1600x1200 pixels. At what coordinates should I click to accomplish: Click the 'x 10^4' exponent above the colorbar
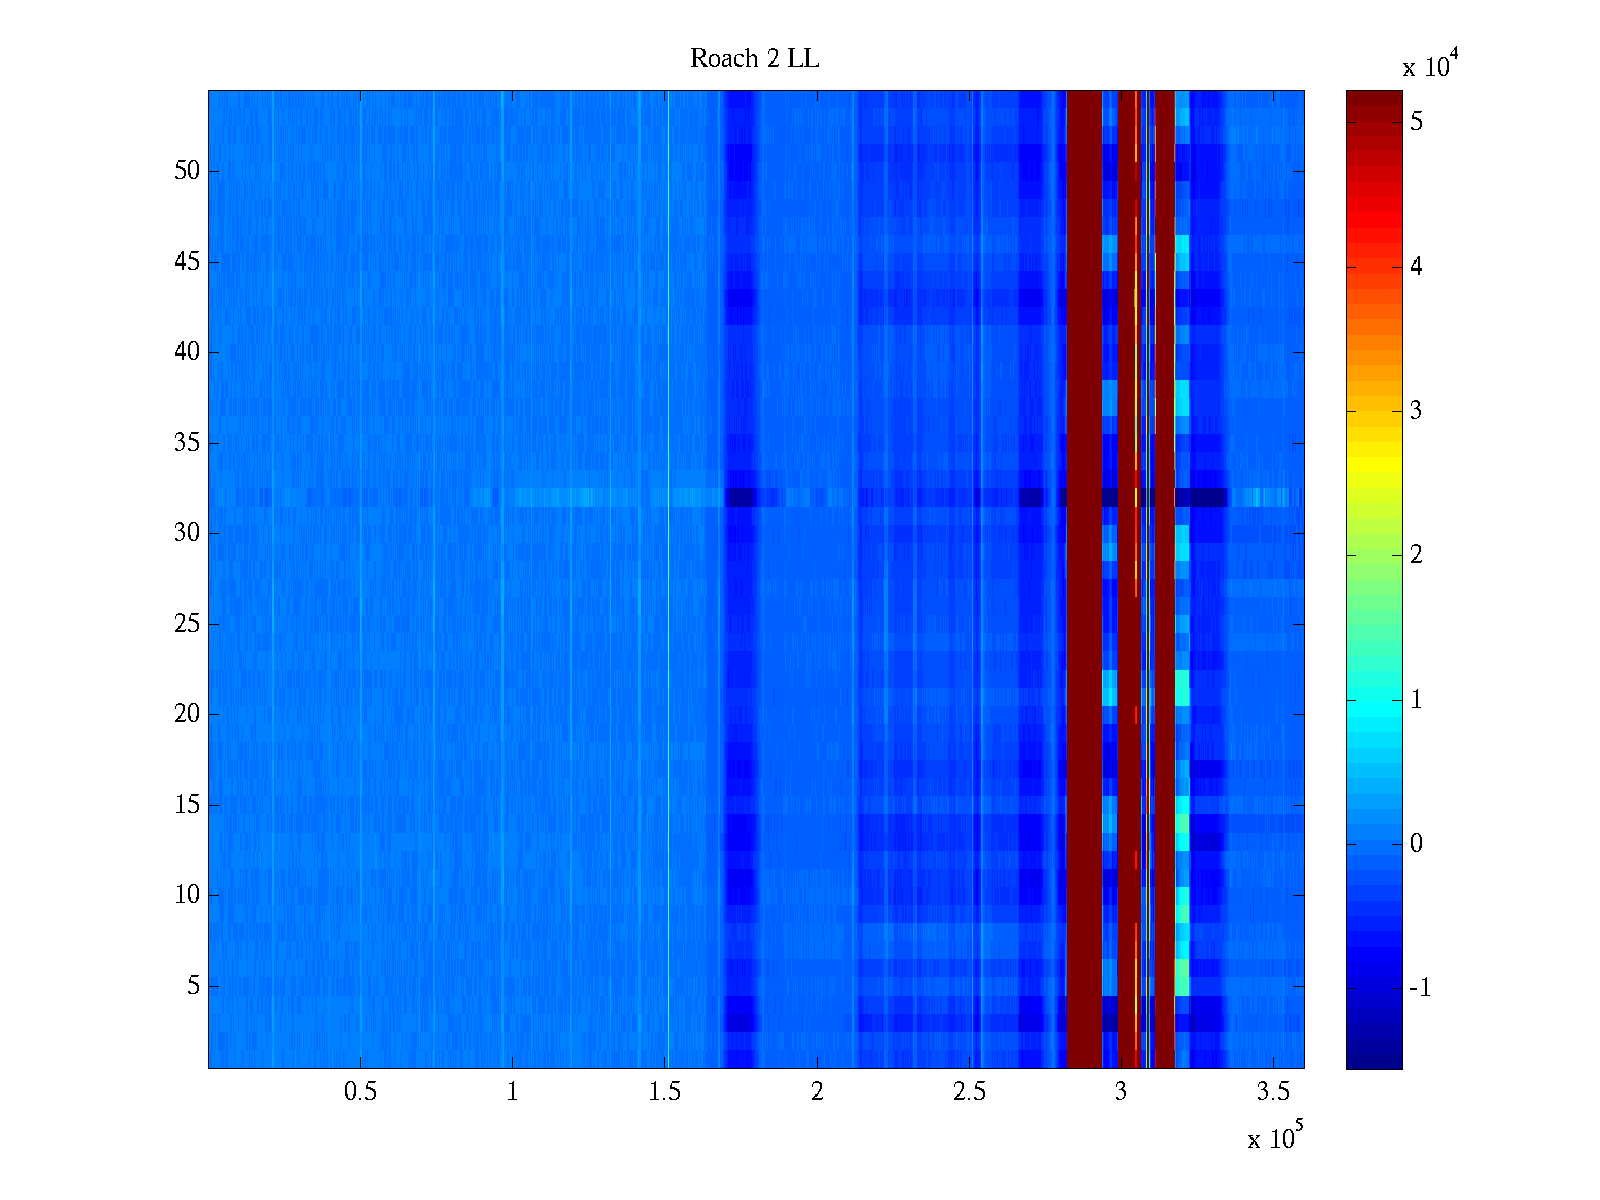point(1426,66)
